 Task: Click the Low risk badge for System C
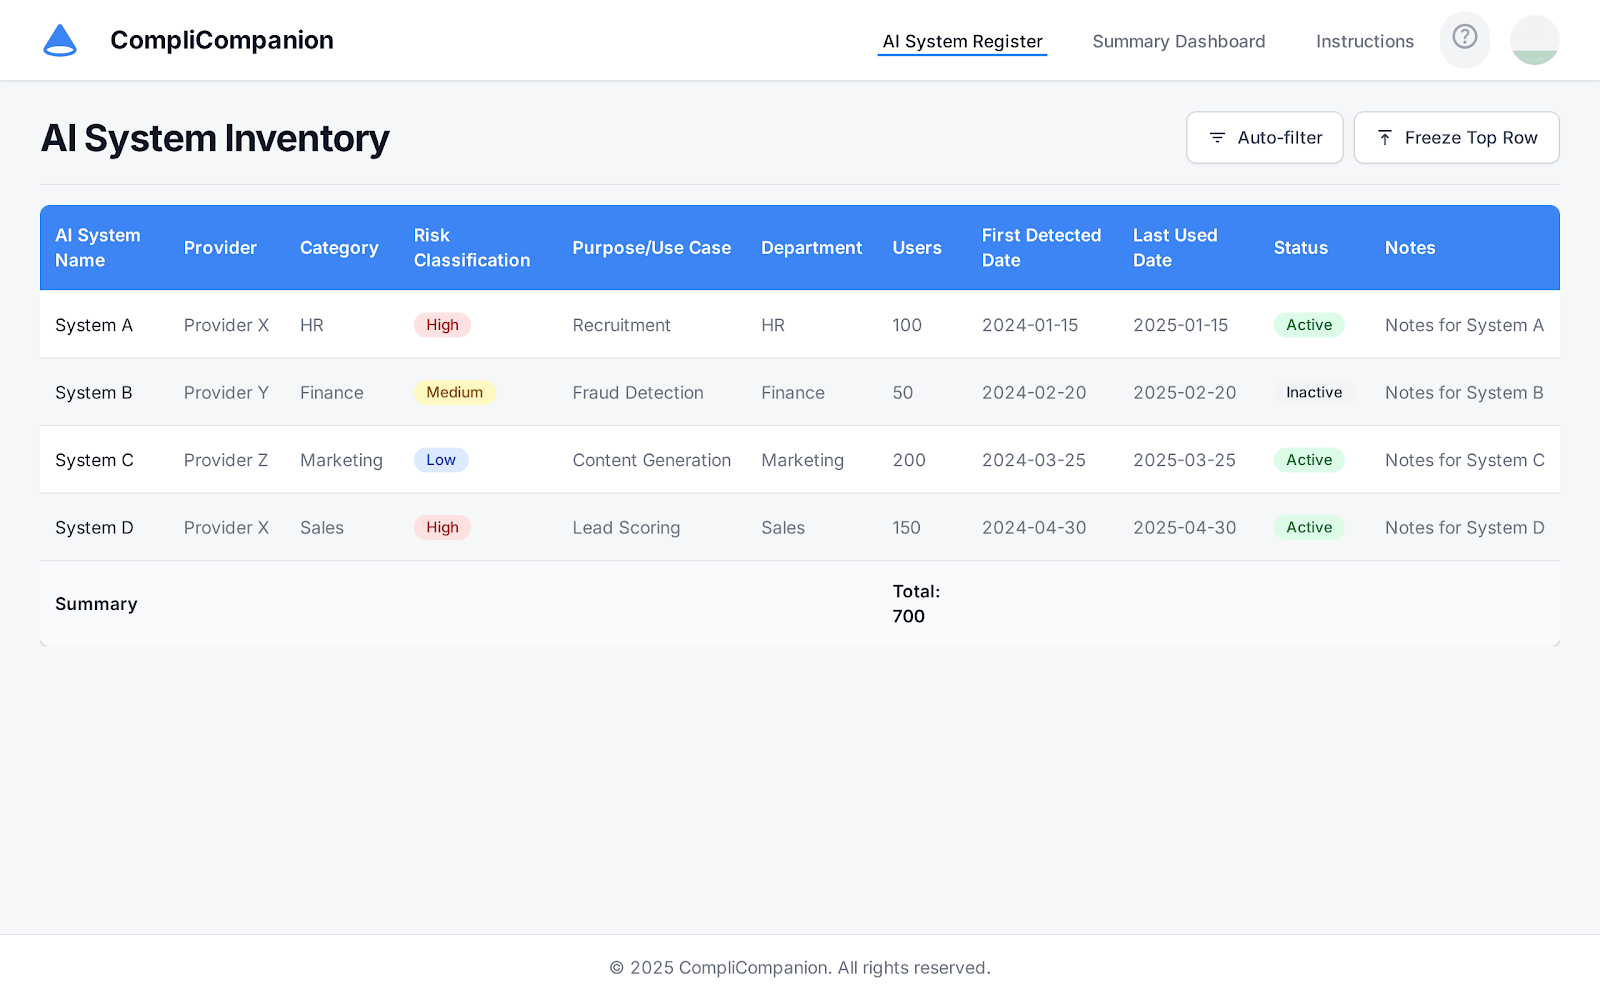(x=440, y=460)
